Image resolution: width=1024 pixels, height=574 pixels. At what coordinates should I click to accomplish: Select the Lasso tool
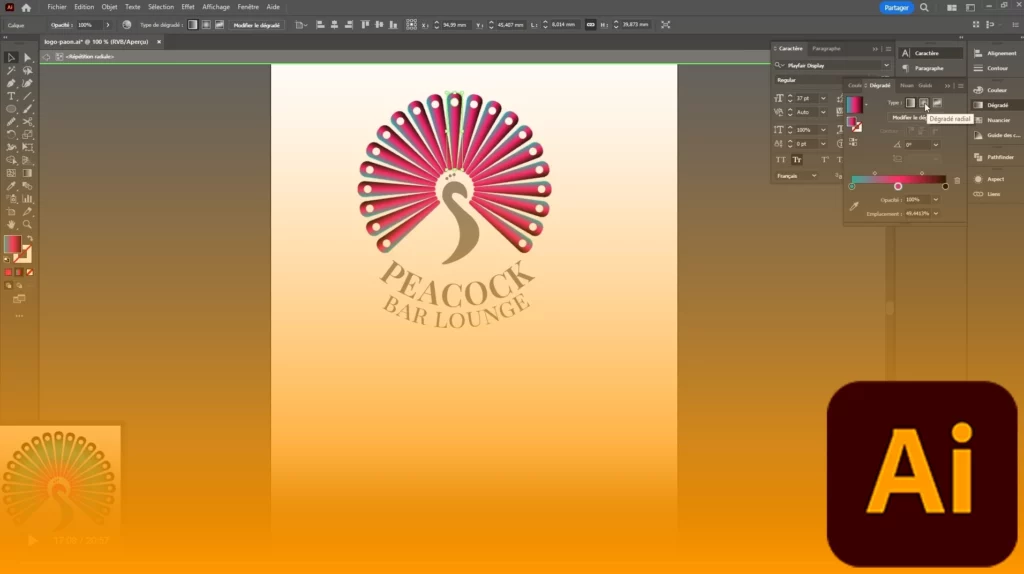tap(27, 71)
